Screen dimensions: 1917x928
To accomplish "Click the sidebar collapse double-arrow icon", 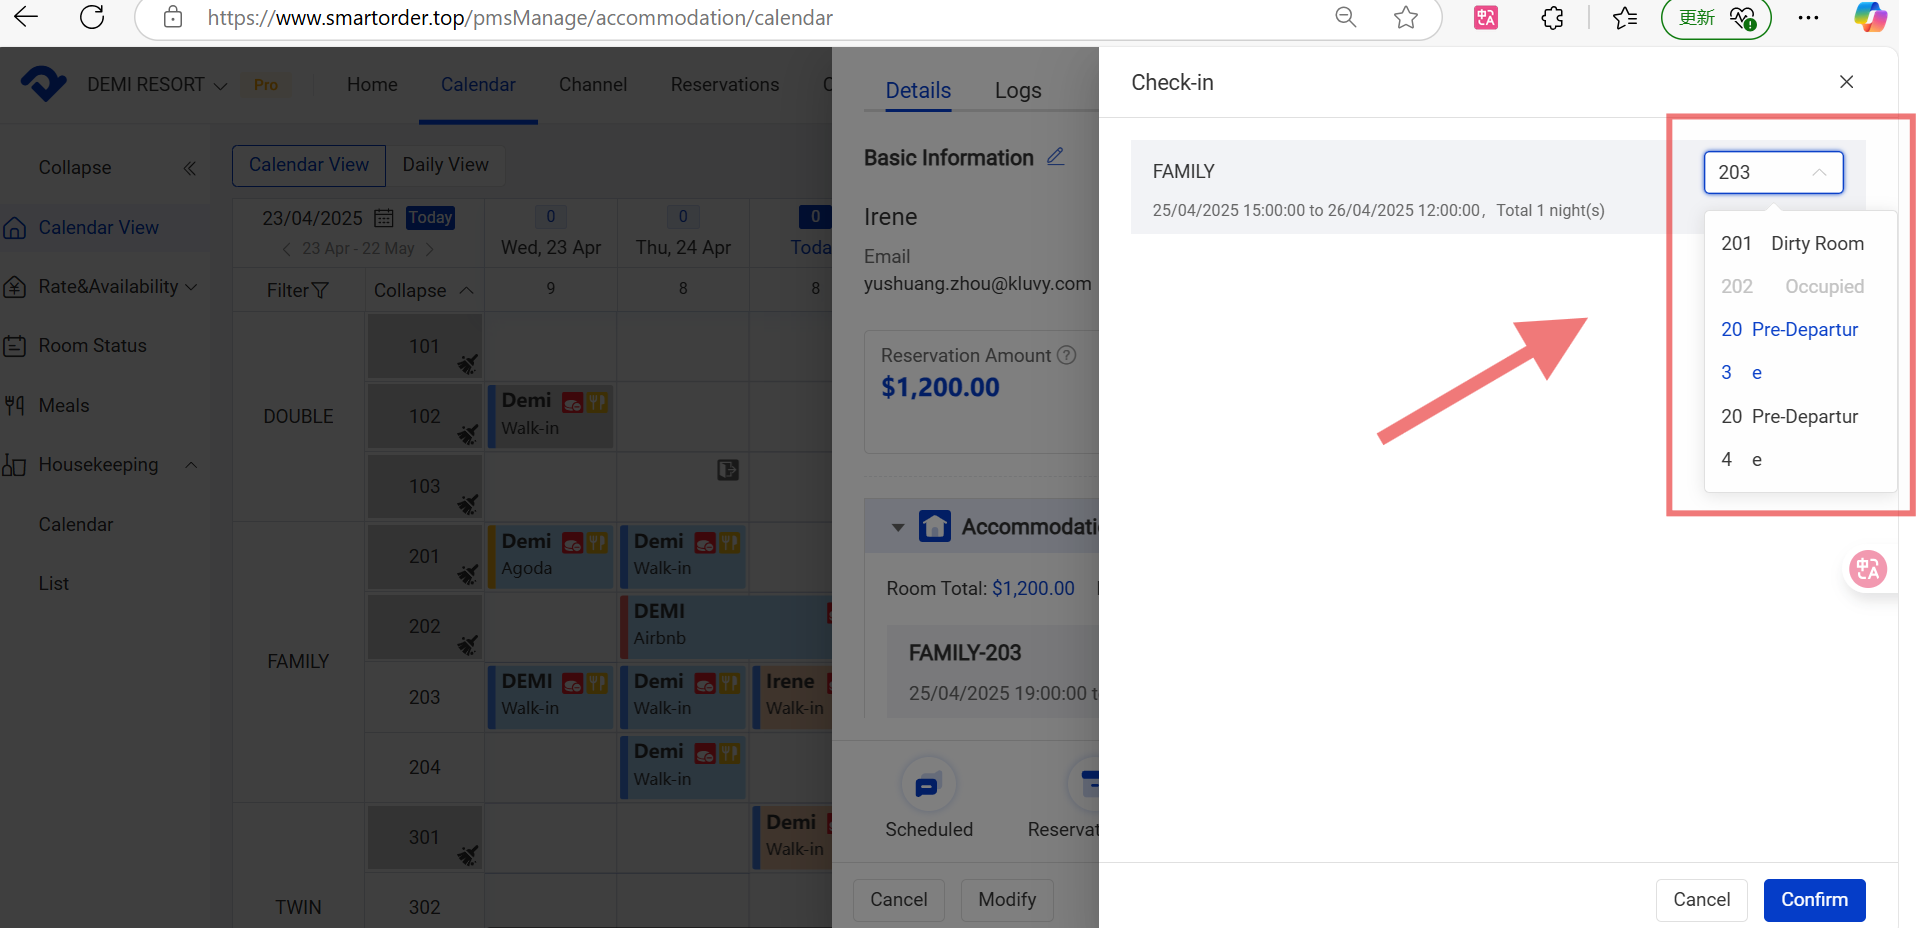I will tap(190, 168).
